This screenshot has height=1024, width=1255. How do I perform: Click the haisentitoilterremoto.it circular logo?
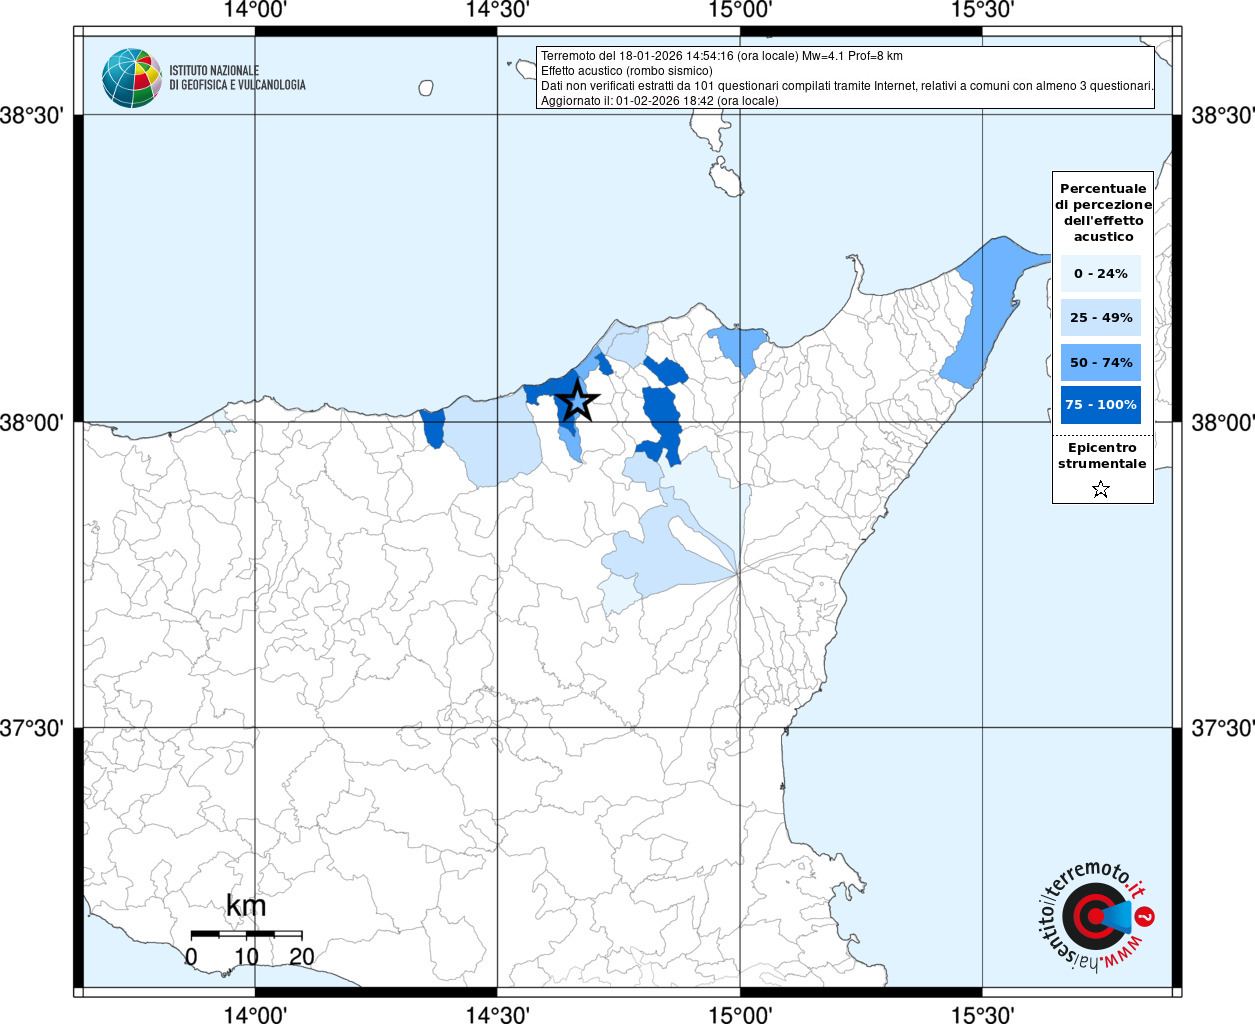(1096, 917)
